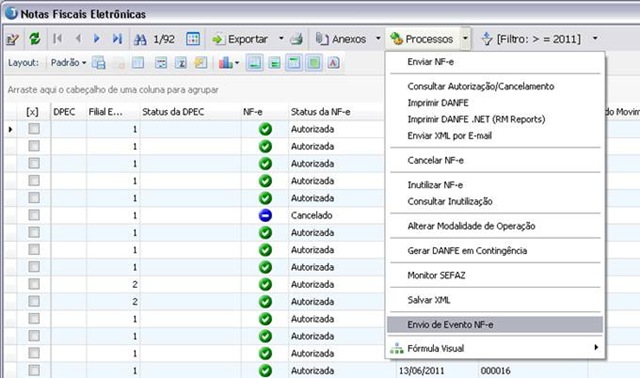Click the edit record pencil icon
The height and width of the screenshot is (378, 640).
pyautogui.click(x=13, y=39)
